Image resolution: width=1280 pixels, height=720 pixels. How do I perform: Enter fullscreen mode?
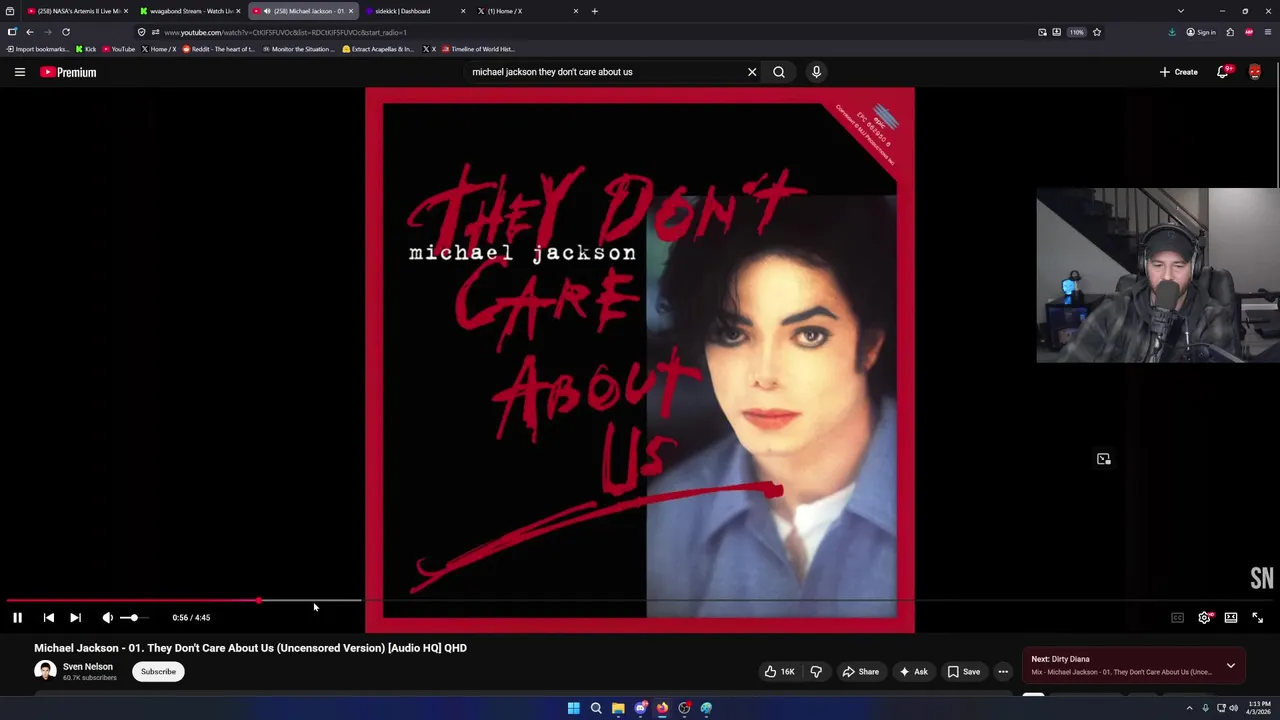click(1257, 618)
